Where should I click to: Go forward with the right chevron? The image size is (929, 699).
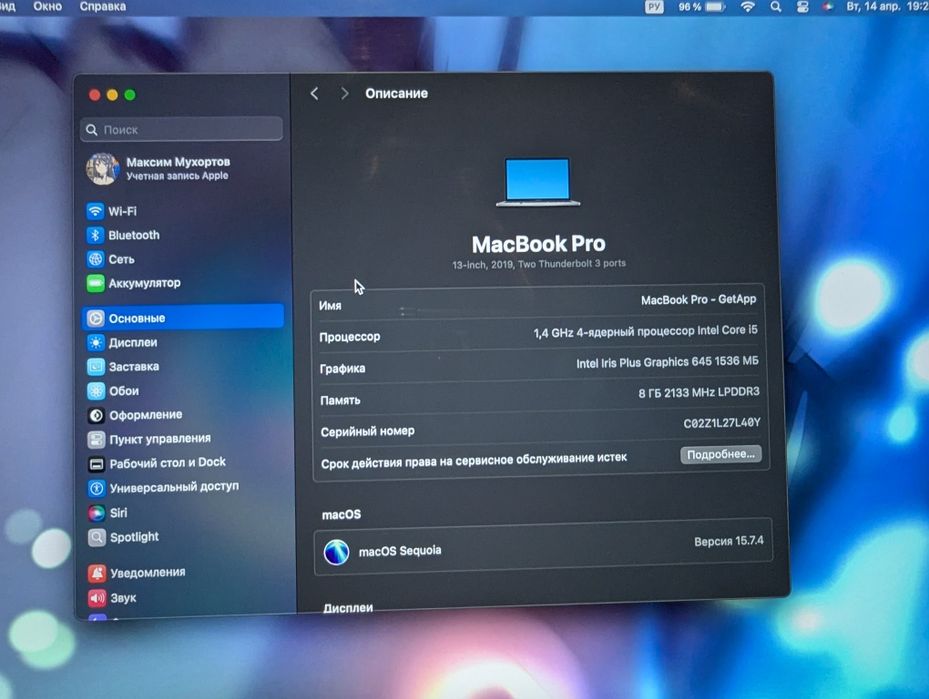344,94
